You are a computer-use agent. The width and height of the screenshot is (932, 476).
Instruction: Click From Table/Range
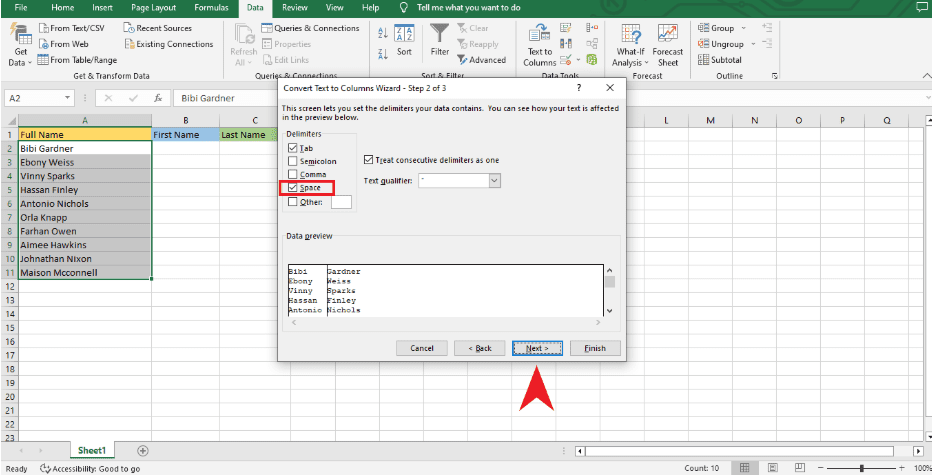click(x=77, y=60)
